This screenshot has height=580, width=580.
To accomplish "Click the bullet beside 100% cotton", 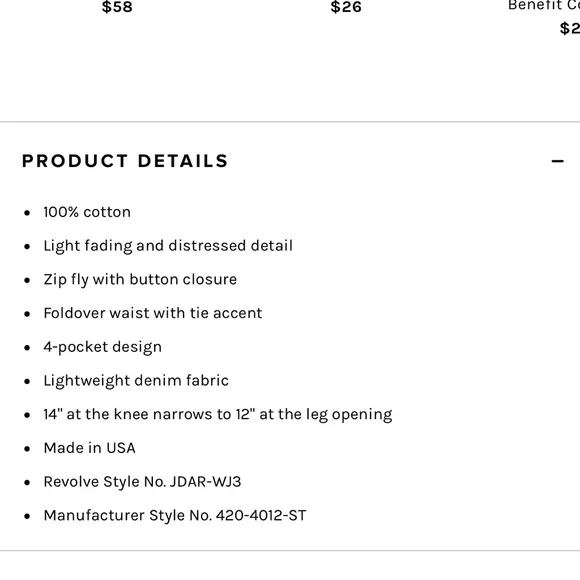I will (x=27, y=213).
